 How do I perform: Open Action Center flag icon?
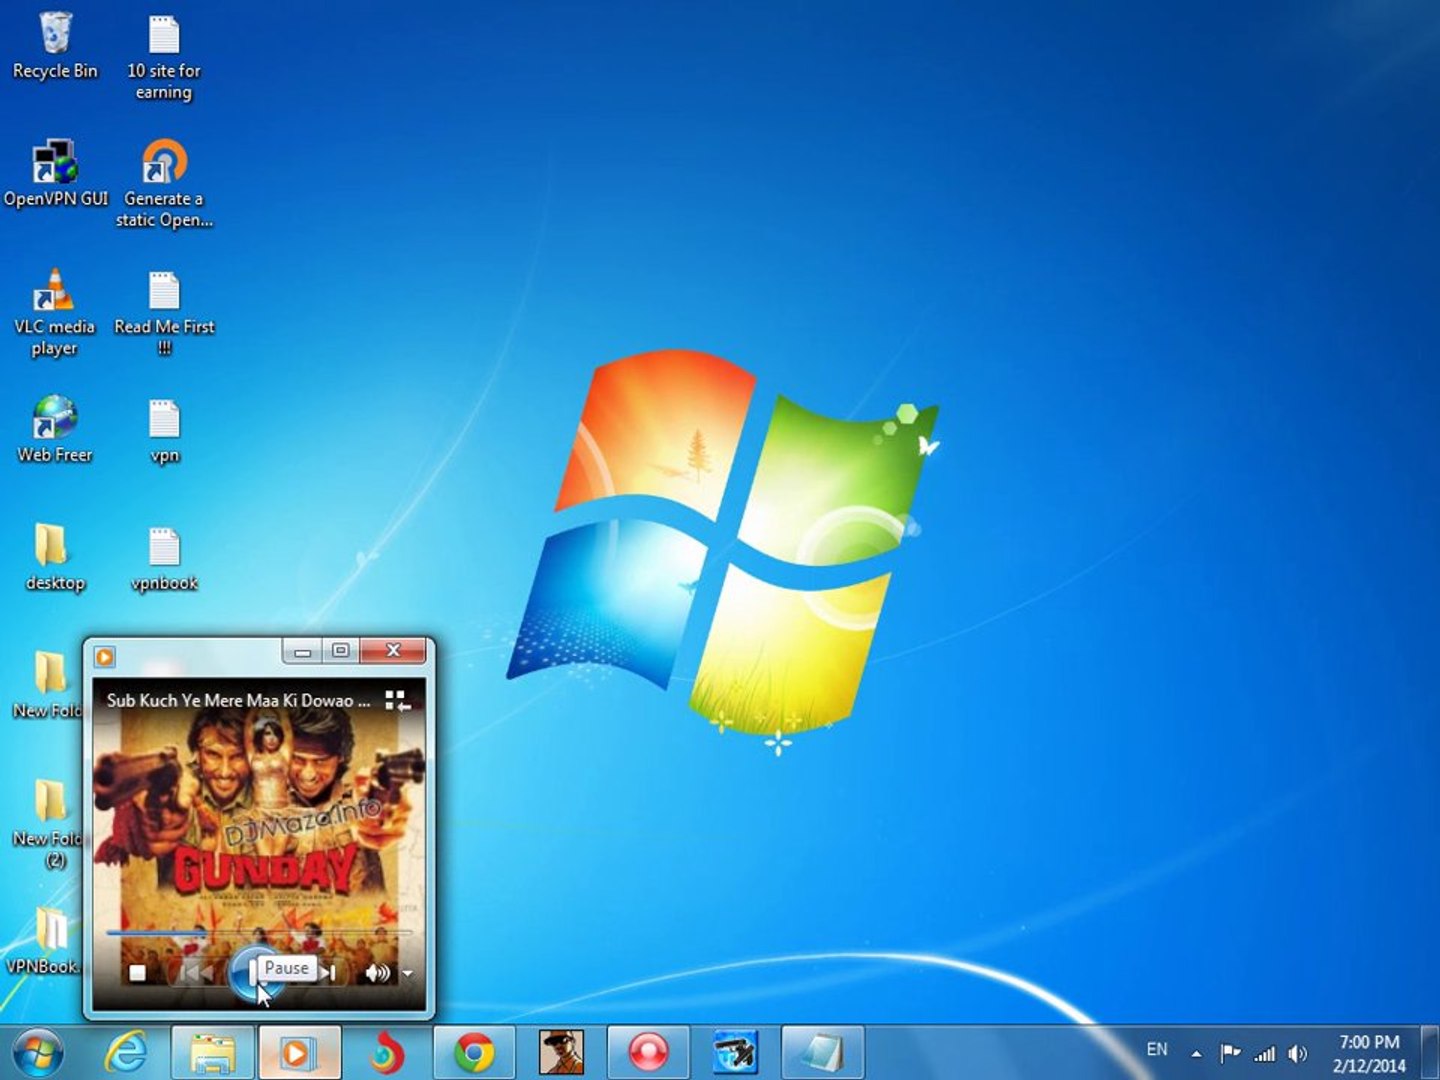click(x=1230, y=1053)
